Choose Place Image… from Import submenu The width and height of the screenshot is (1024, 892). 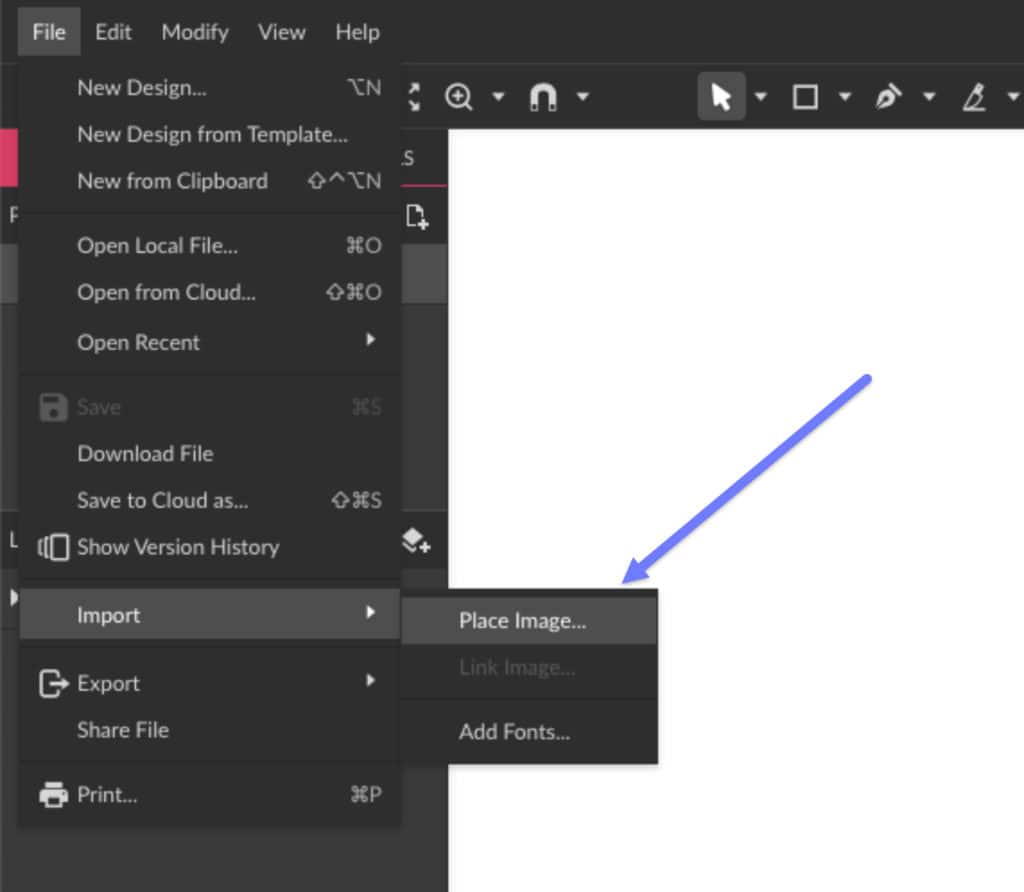(522, 621)
